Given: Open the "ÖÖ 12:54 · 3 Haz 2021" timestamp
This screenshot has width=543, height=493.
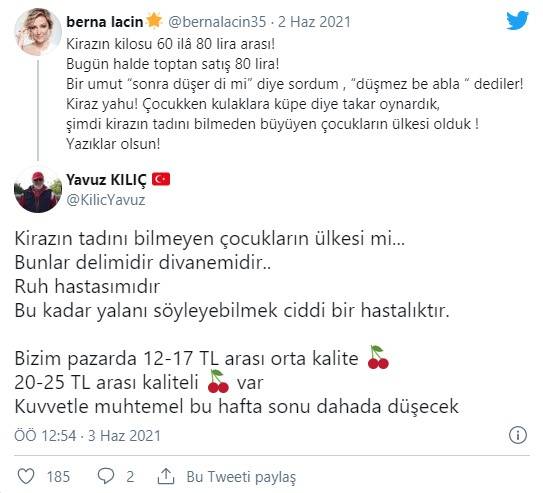Looking at the screenshot, I should 88,436.
